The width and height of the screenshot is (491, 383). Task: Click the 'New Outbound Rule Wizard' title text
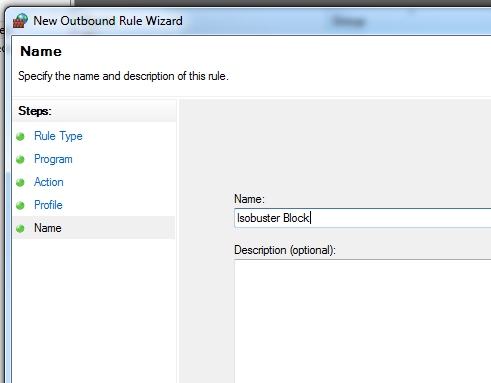[x=108, y=21]
